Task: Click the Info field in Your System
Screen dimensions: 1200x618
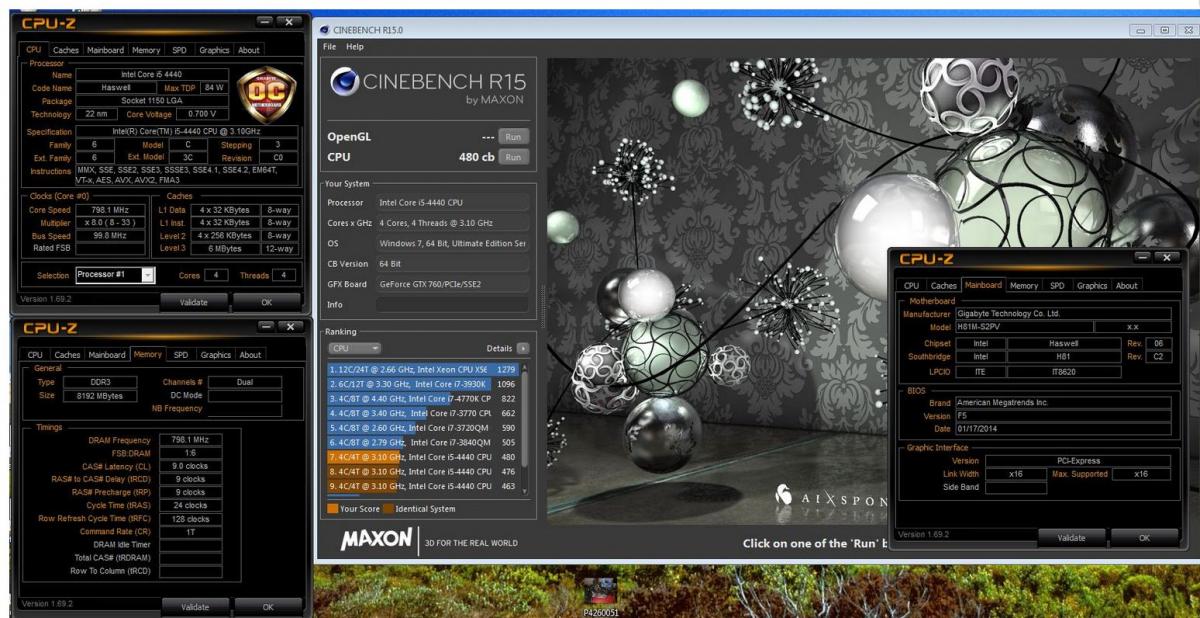Action: pyautogui.click(x=452, y=304)
